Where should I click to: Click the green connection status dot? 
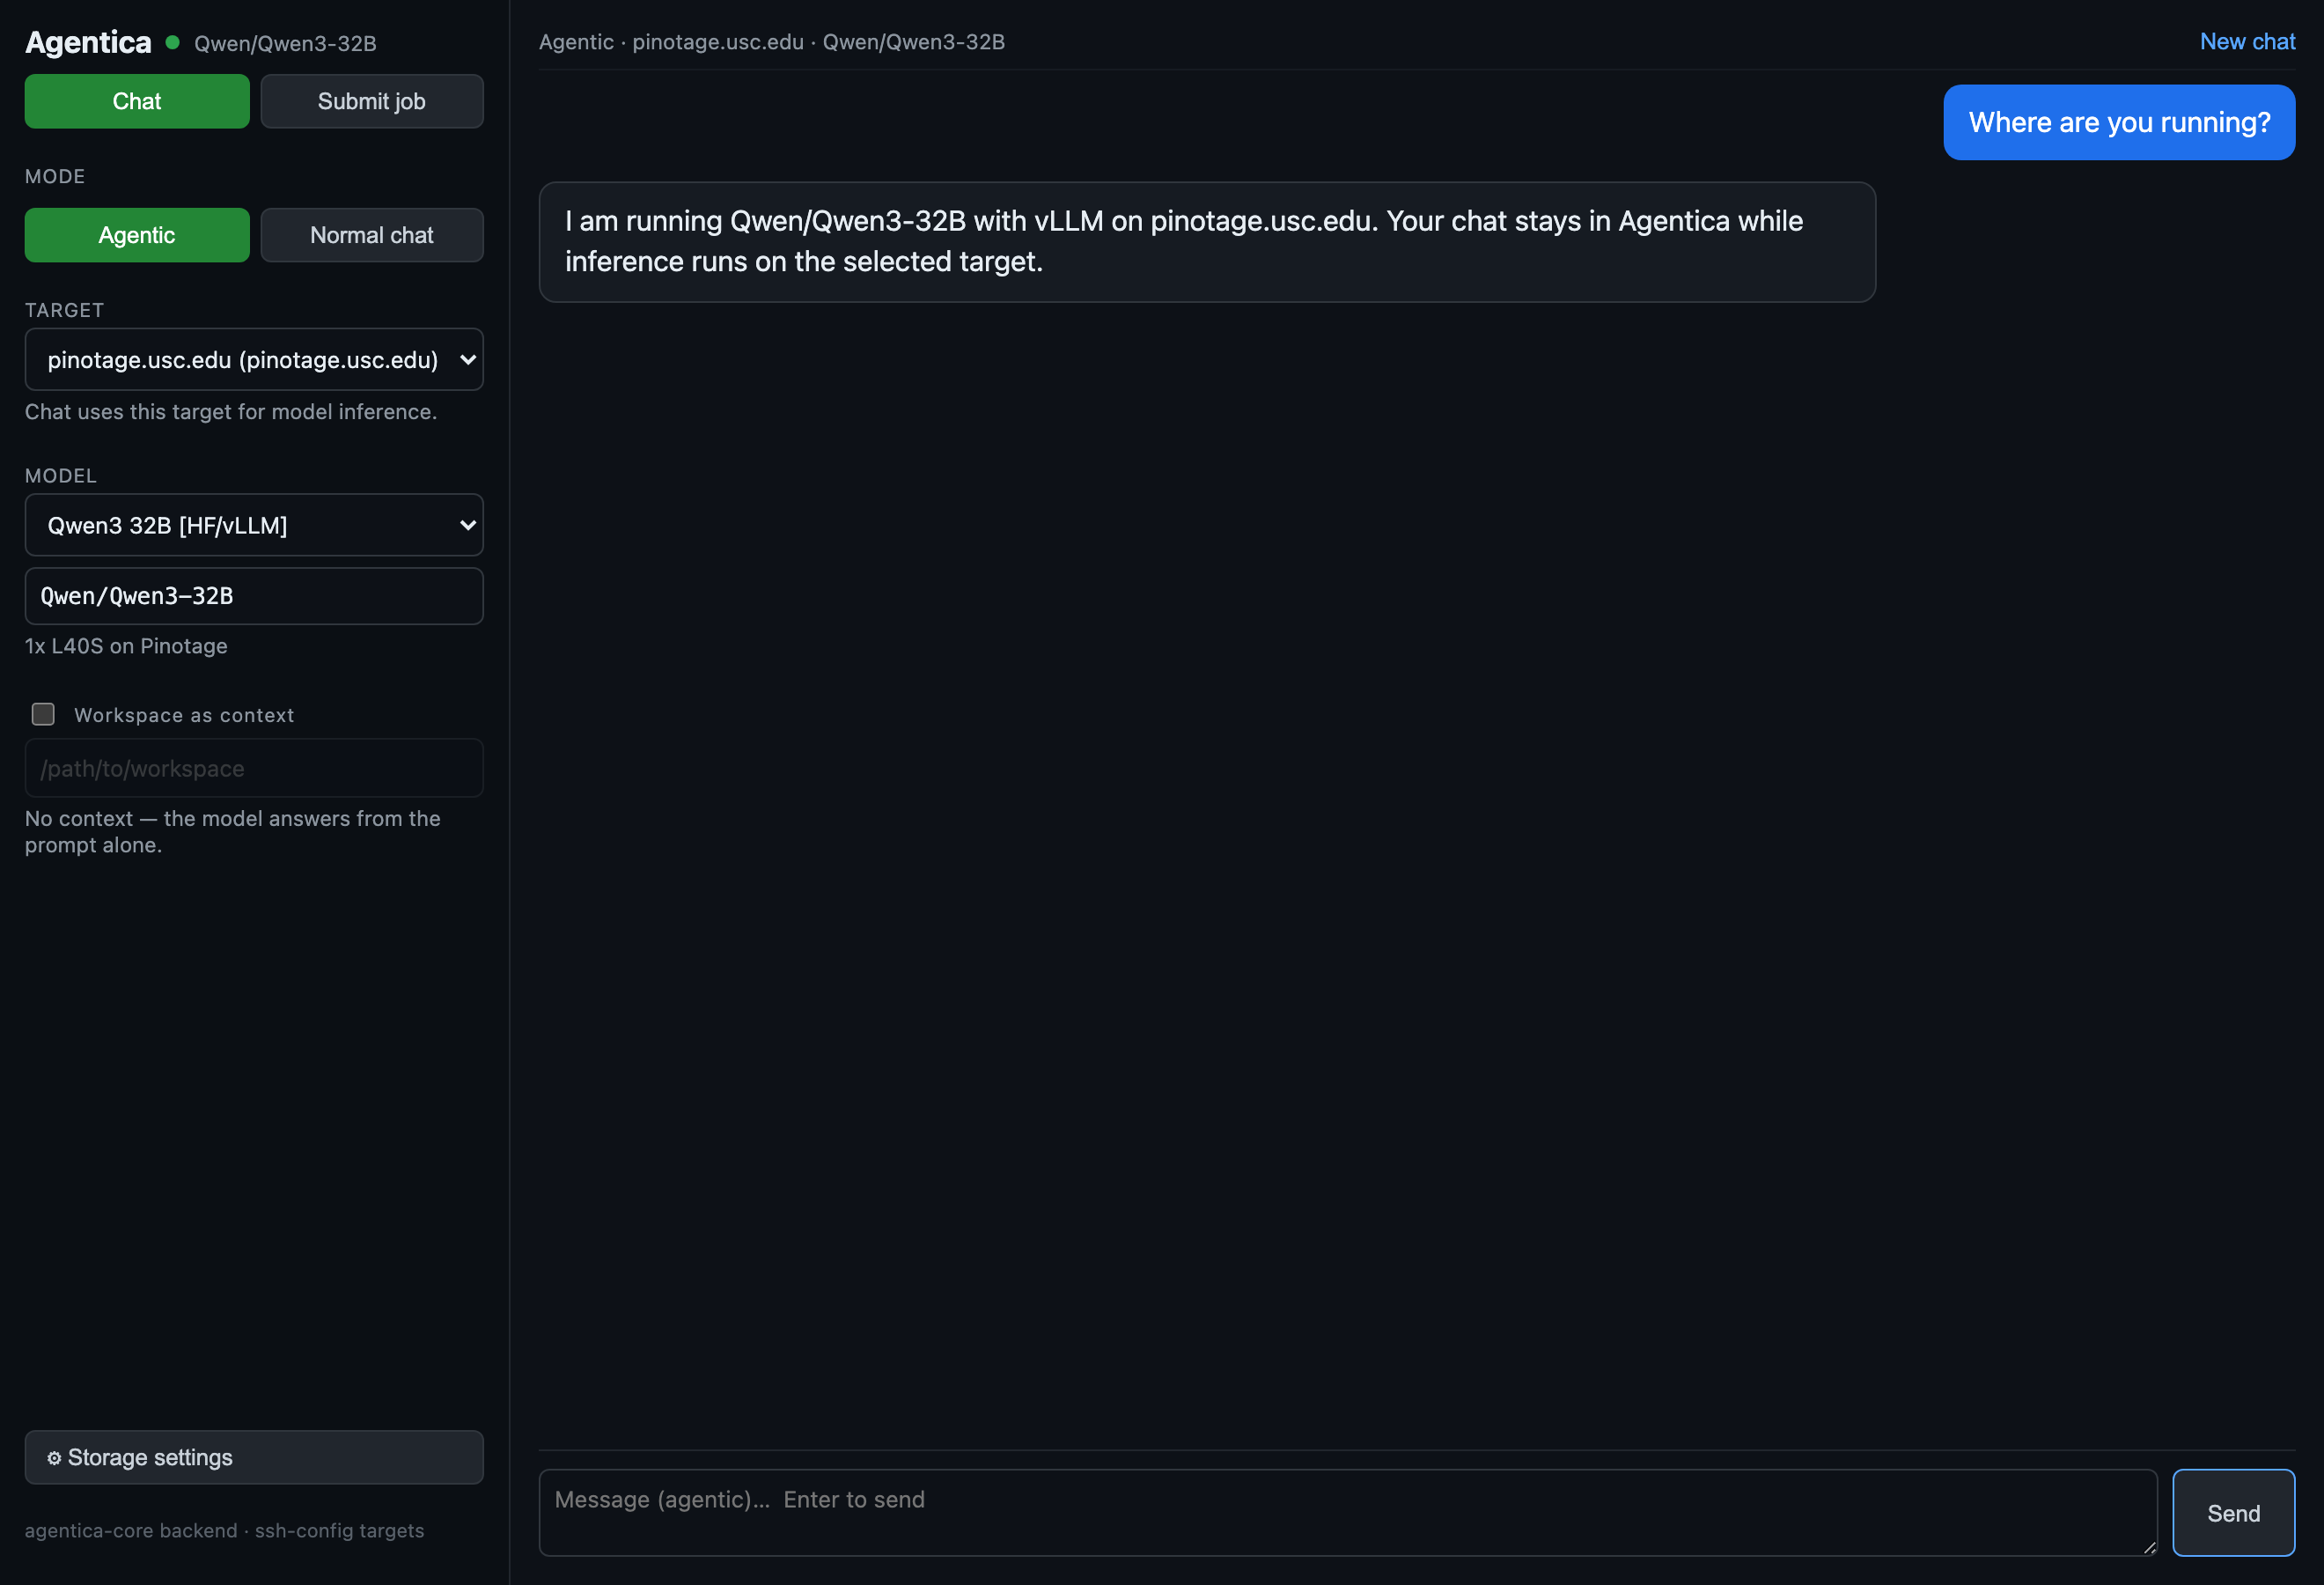coord(172,42)
